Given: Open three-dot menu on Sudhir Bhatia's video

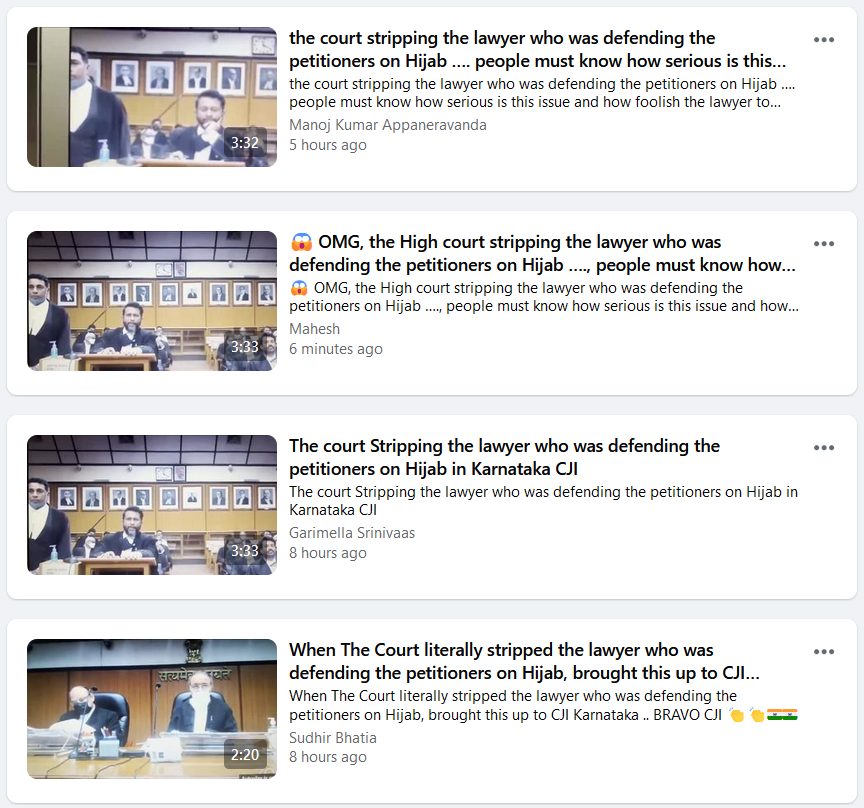Looking at the screenshot, I should (x=823, y=651).
